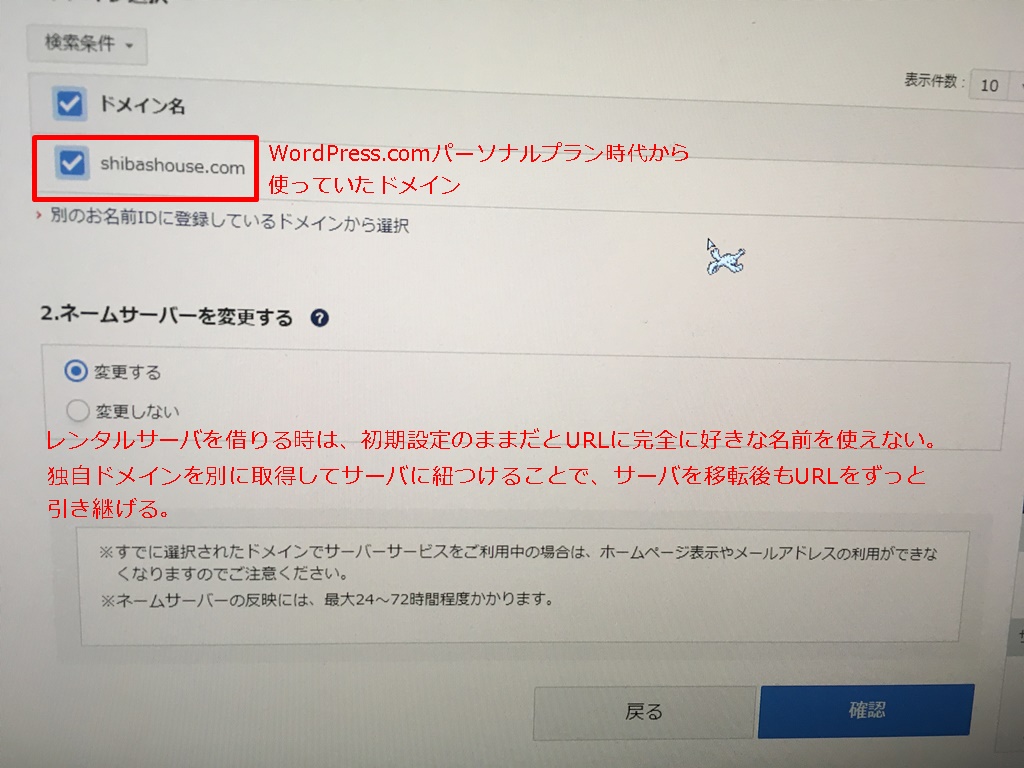Click the 2.ネームサーバーを変更する heading
Screen dimensions: 1024x768
(167, 315)
